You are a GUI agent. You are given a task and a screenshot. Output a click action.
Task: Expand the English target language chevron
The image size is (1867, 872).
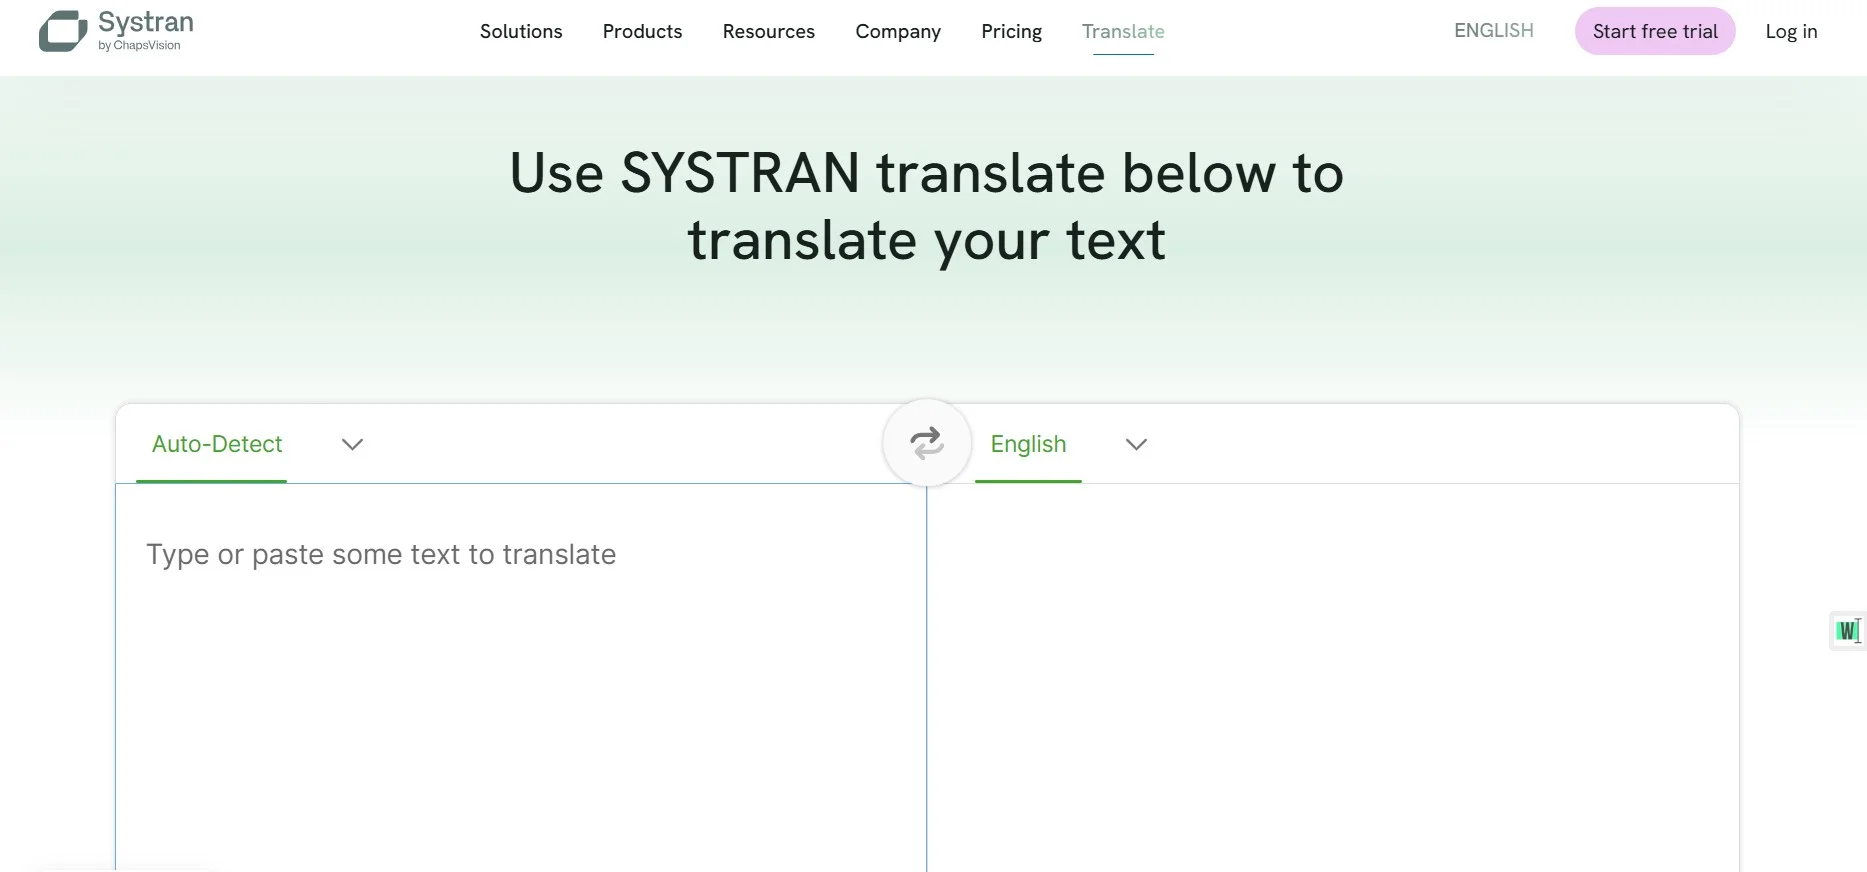1136,444
